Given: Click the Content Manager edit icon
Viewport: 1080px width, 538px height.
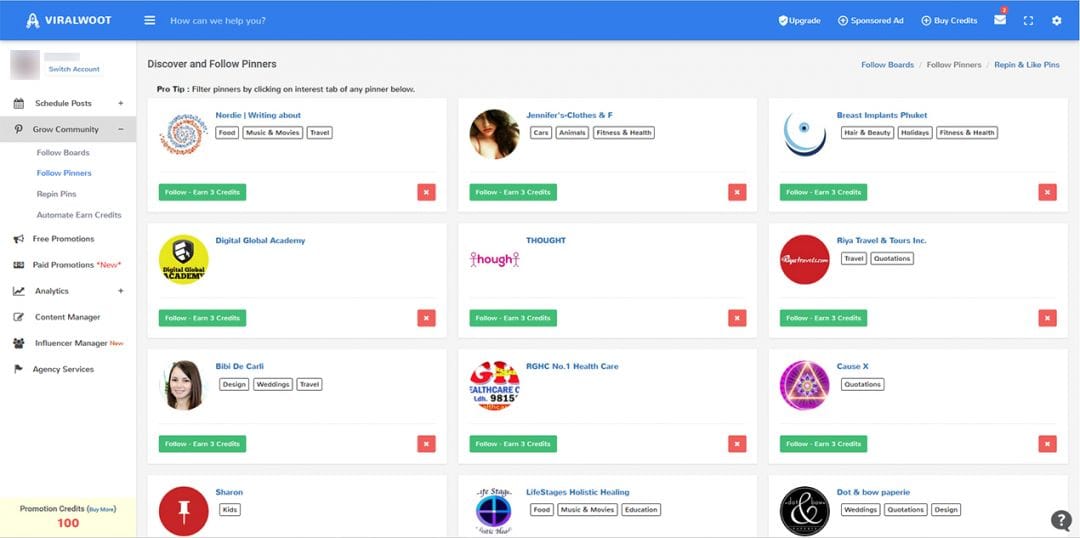Looking at the screenshot, I should 19,318.
